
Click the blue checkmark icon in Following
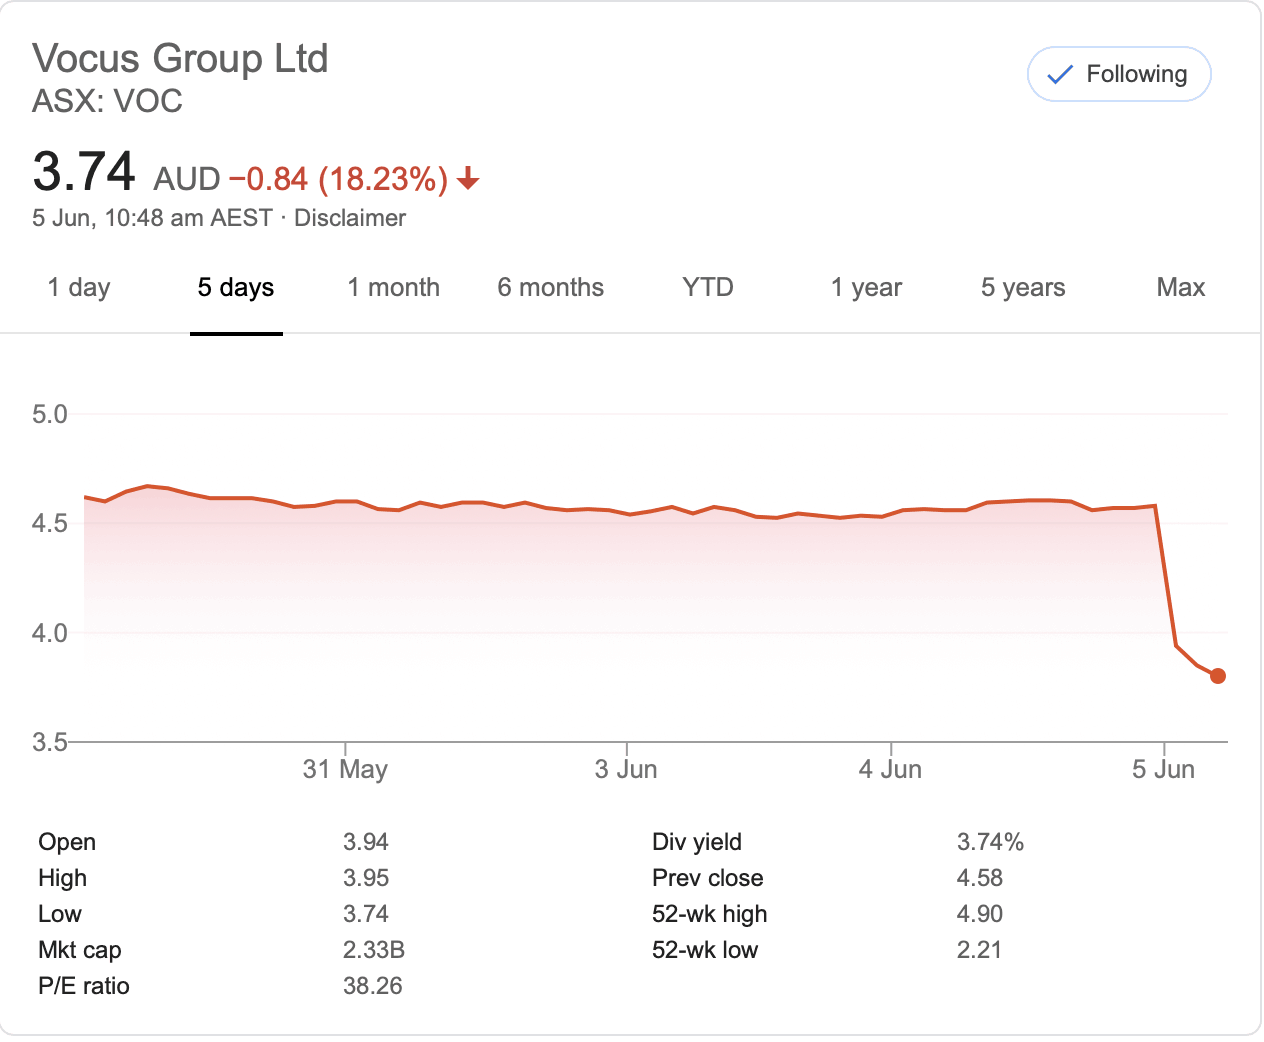point(1059,75)
